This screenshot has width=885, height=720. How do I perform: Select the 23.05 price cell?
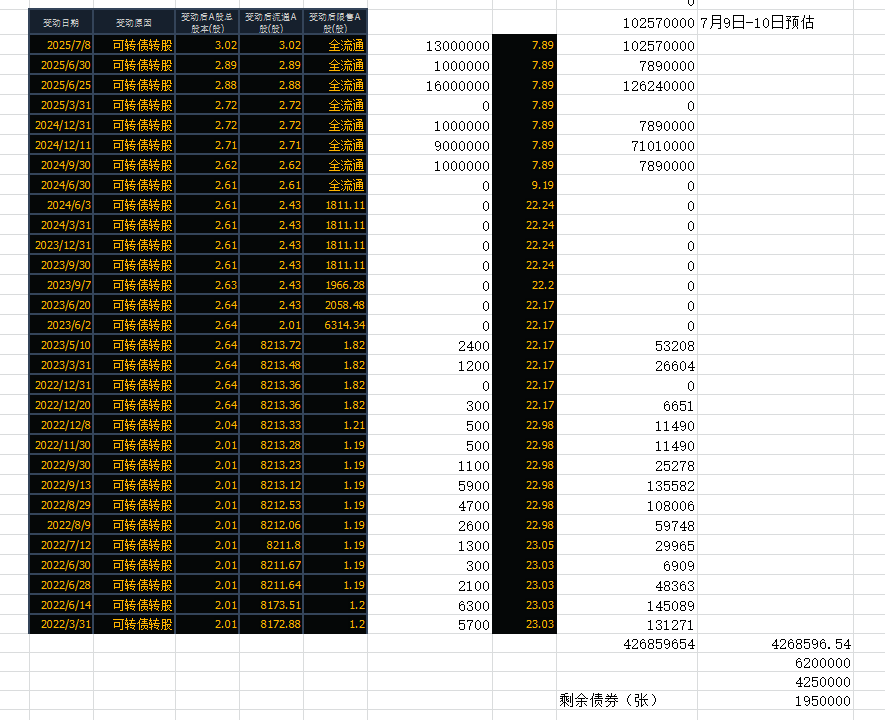[x=524, y=545]
